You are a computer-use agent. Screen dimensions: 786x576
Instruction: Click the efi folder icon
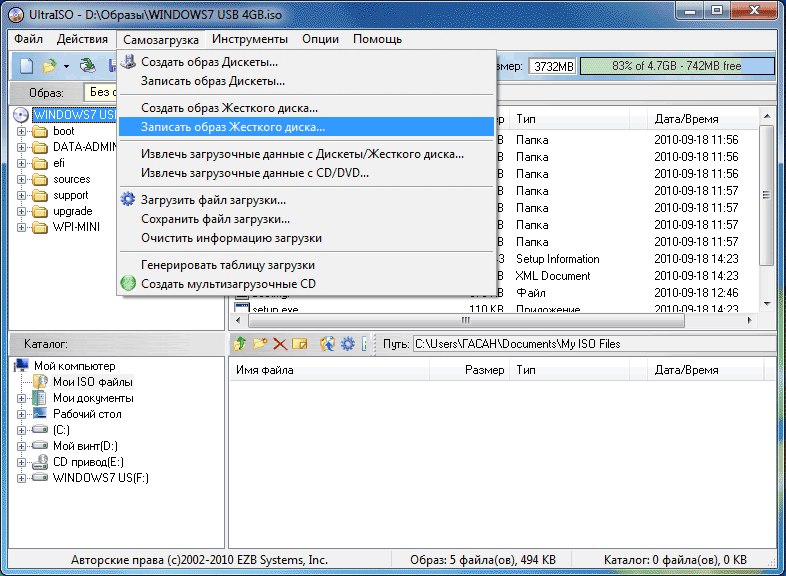tap(40, 163)
